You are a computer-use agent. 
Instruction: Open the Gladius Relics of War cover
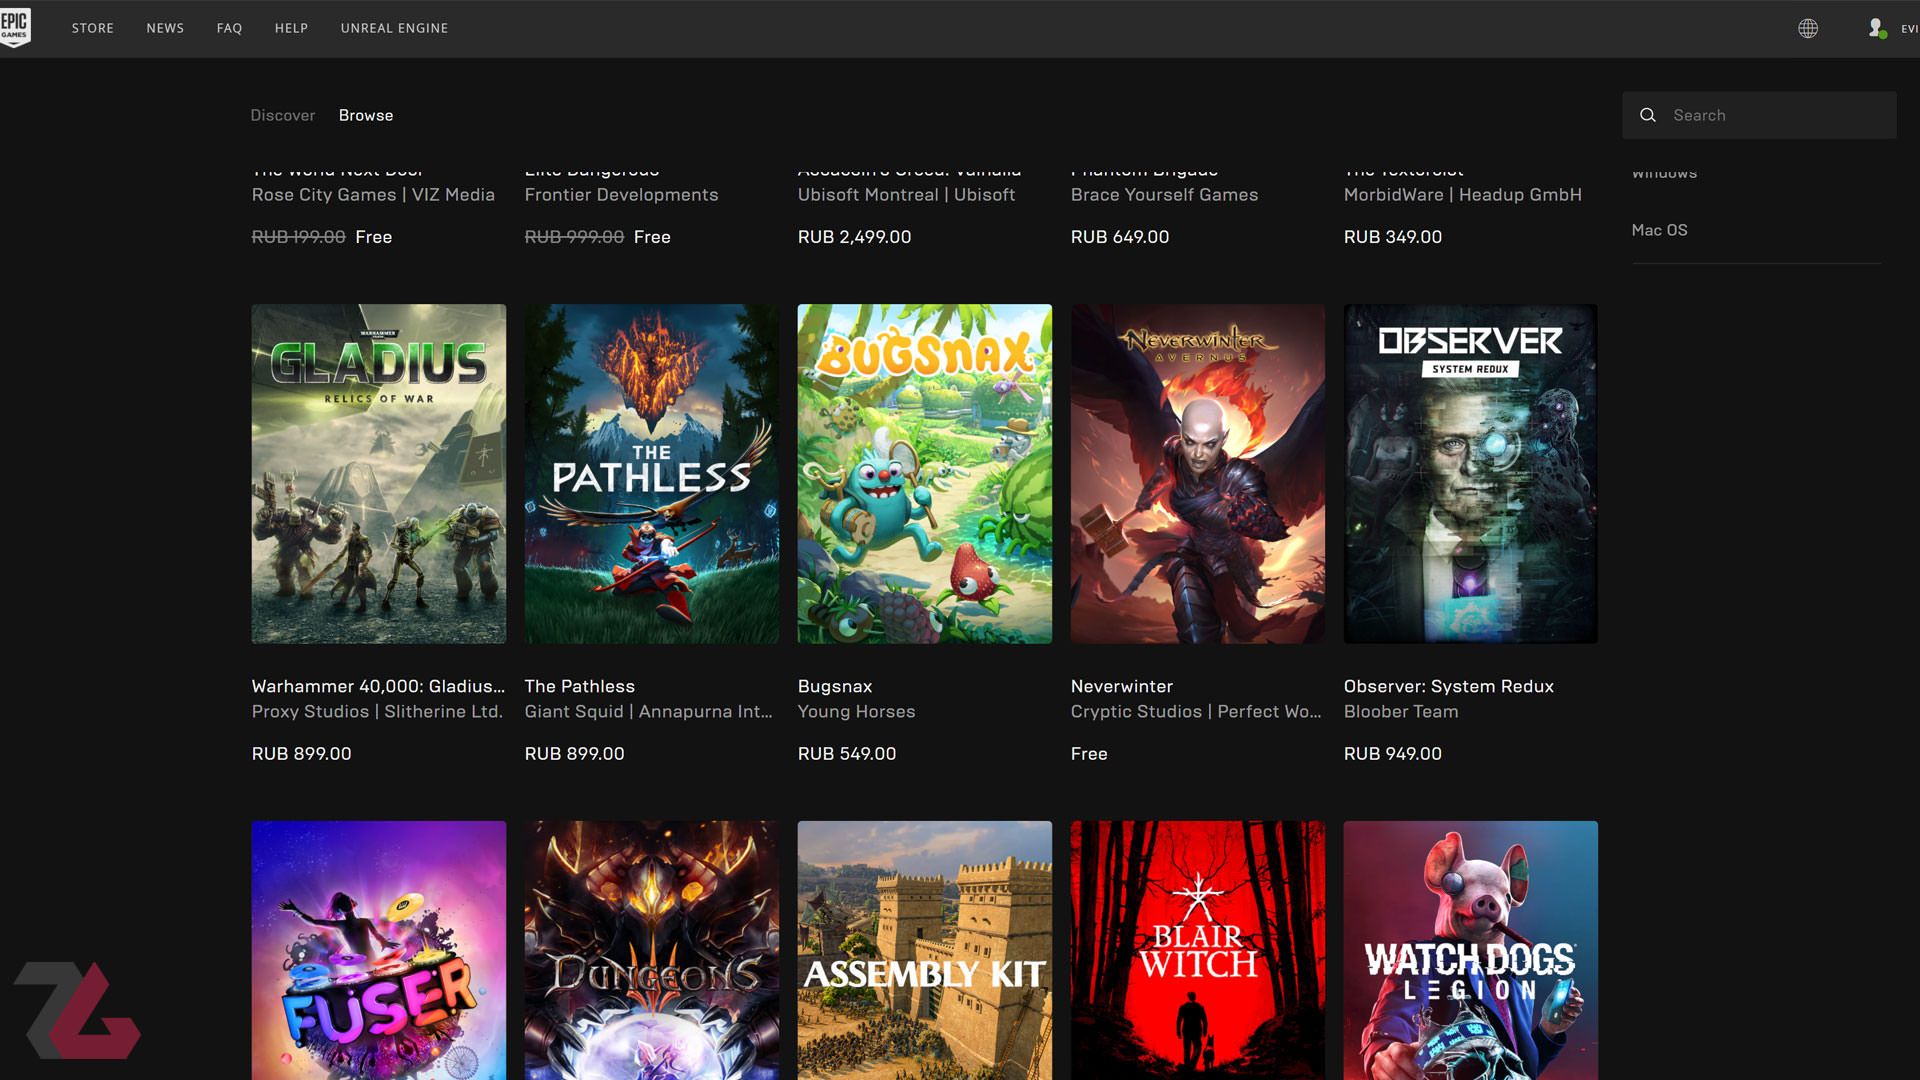(x=379, y=474)
